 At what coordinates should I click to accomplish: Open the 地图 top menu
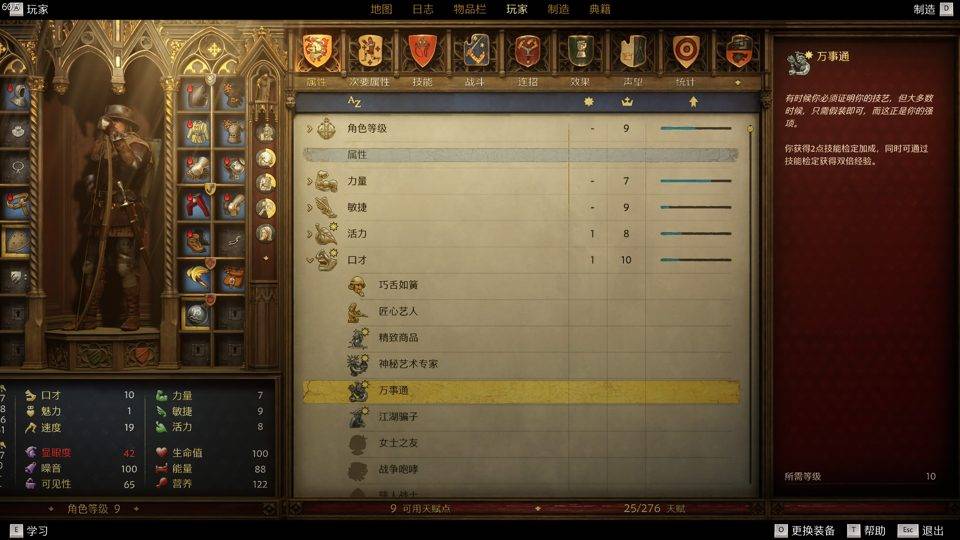(381, 9)
